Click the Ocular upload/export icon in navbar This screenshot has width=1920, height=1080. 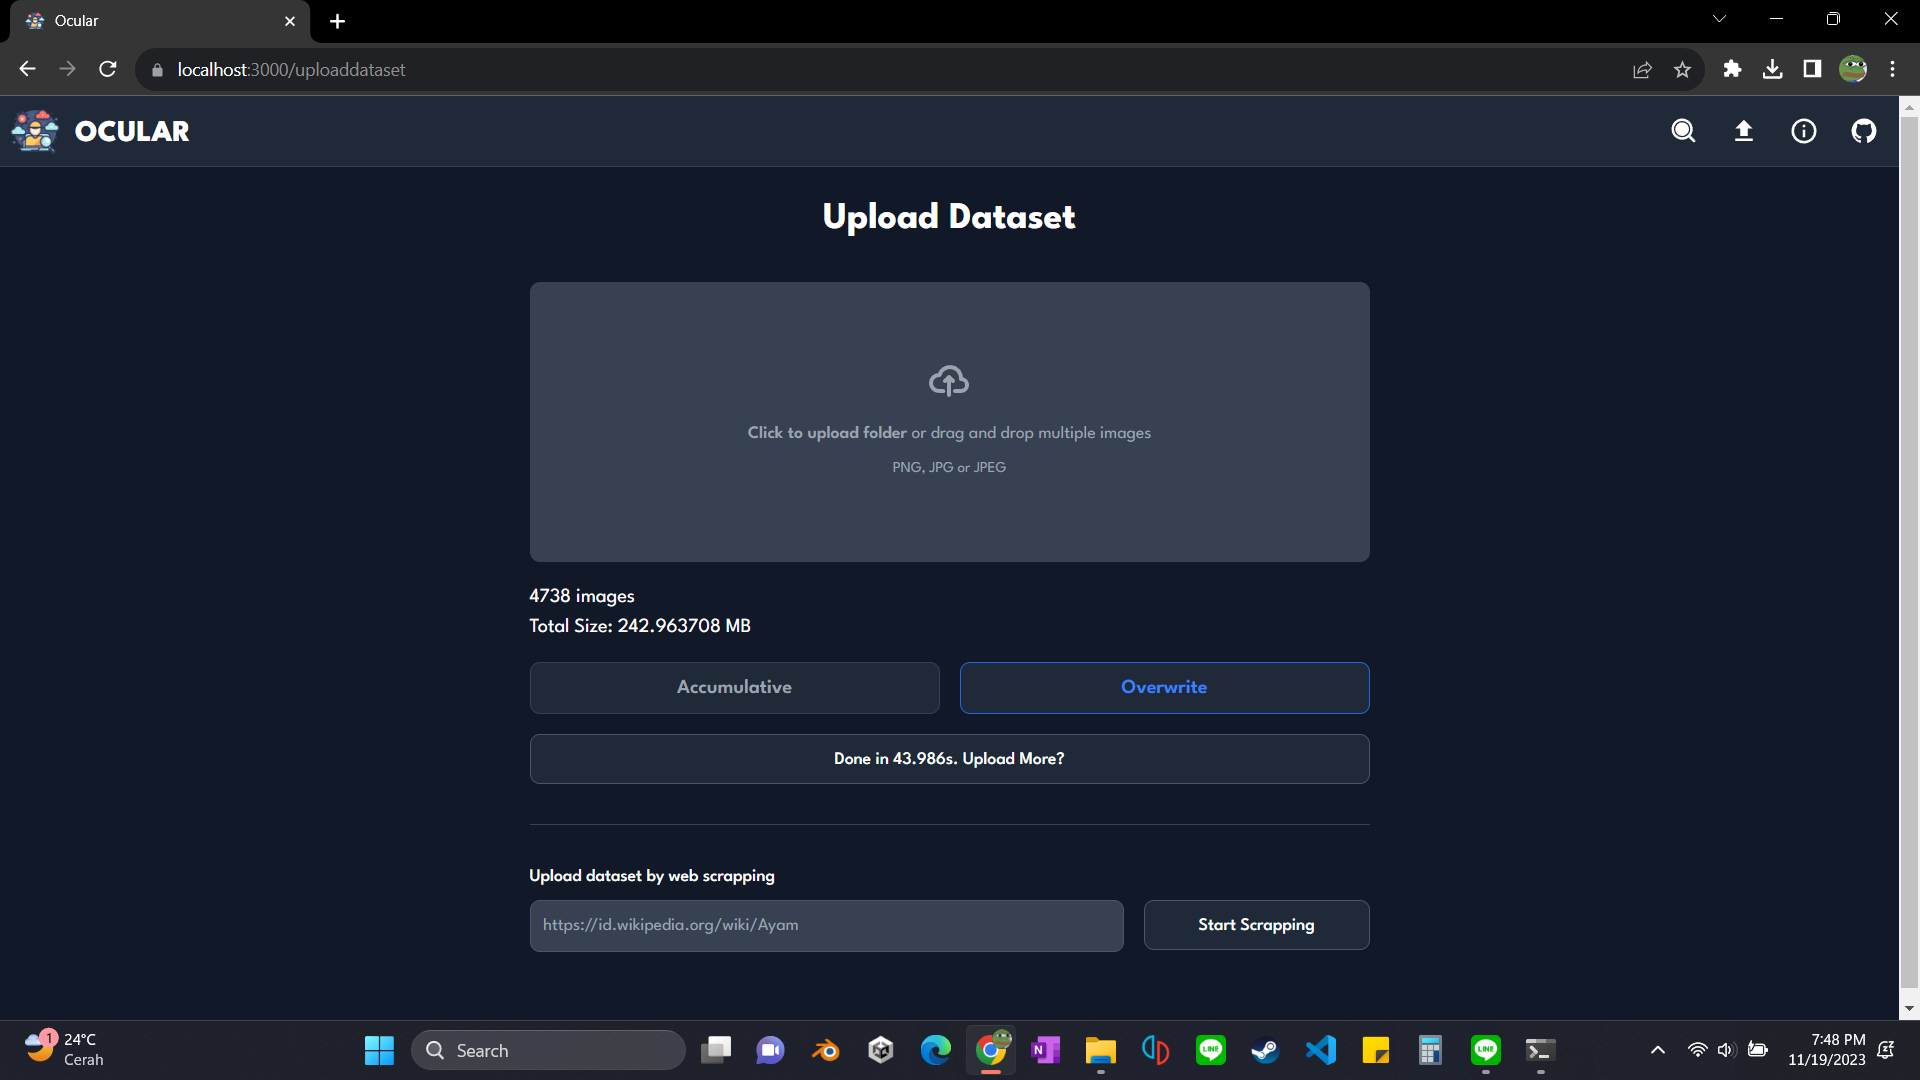click(x=1743, y=131)
